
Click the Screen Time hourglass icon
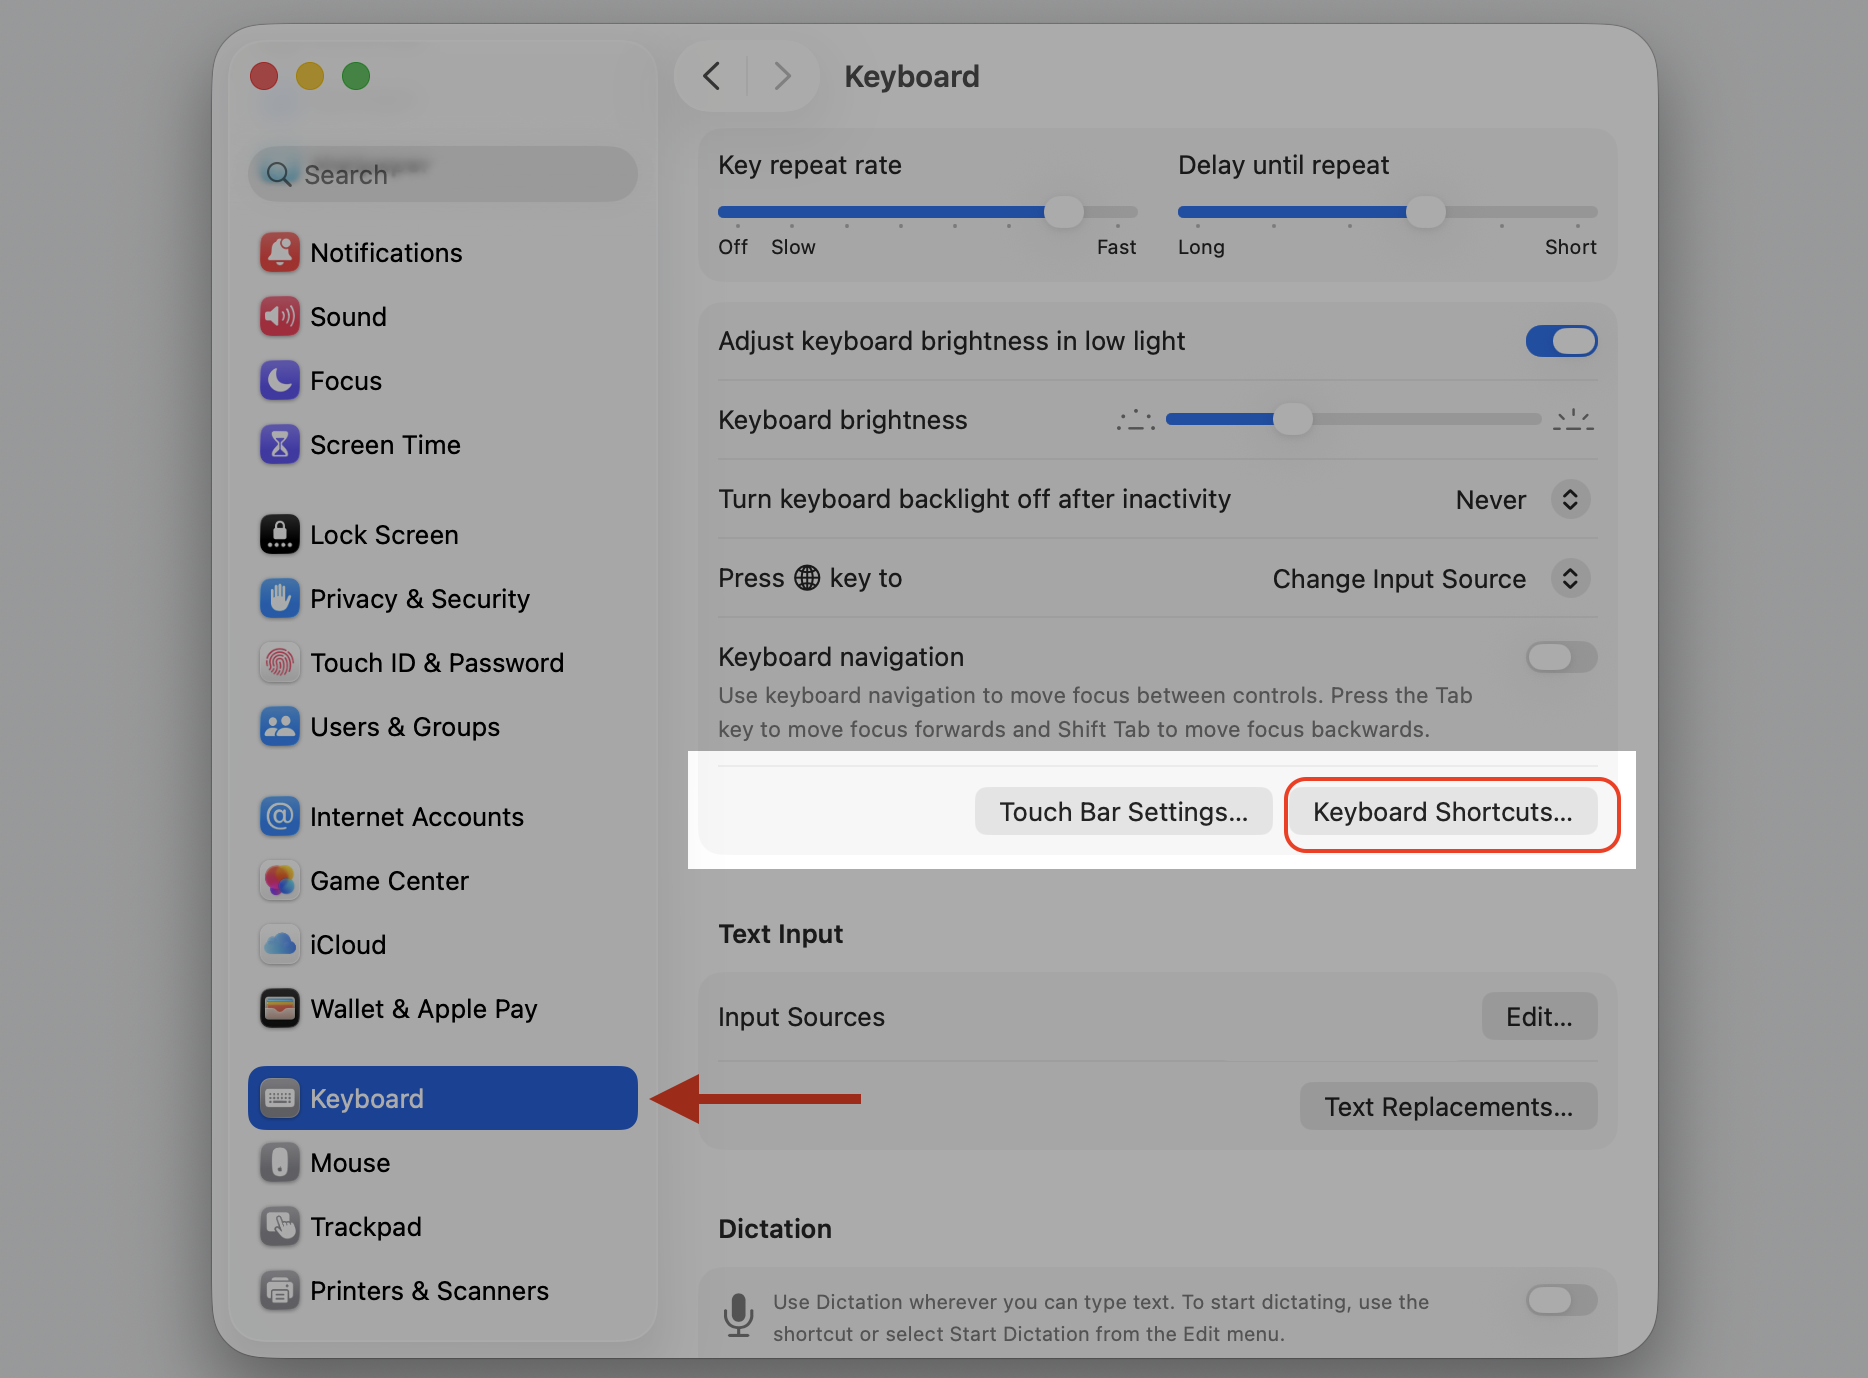[280, 445]
